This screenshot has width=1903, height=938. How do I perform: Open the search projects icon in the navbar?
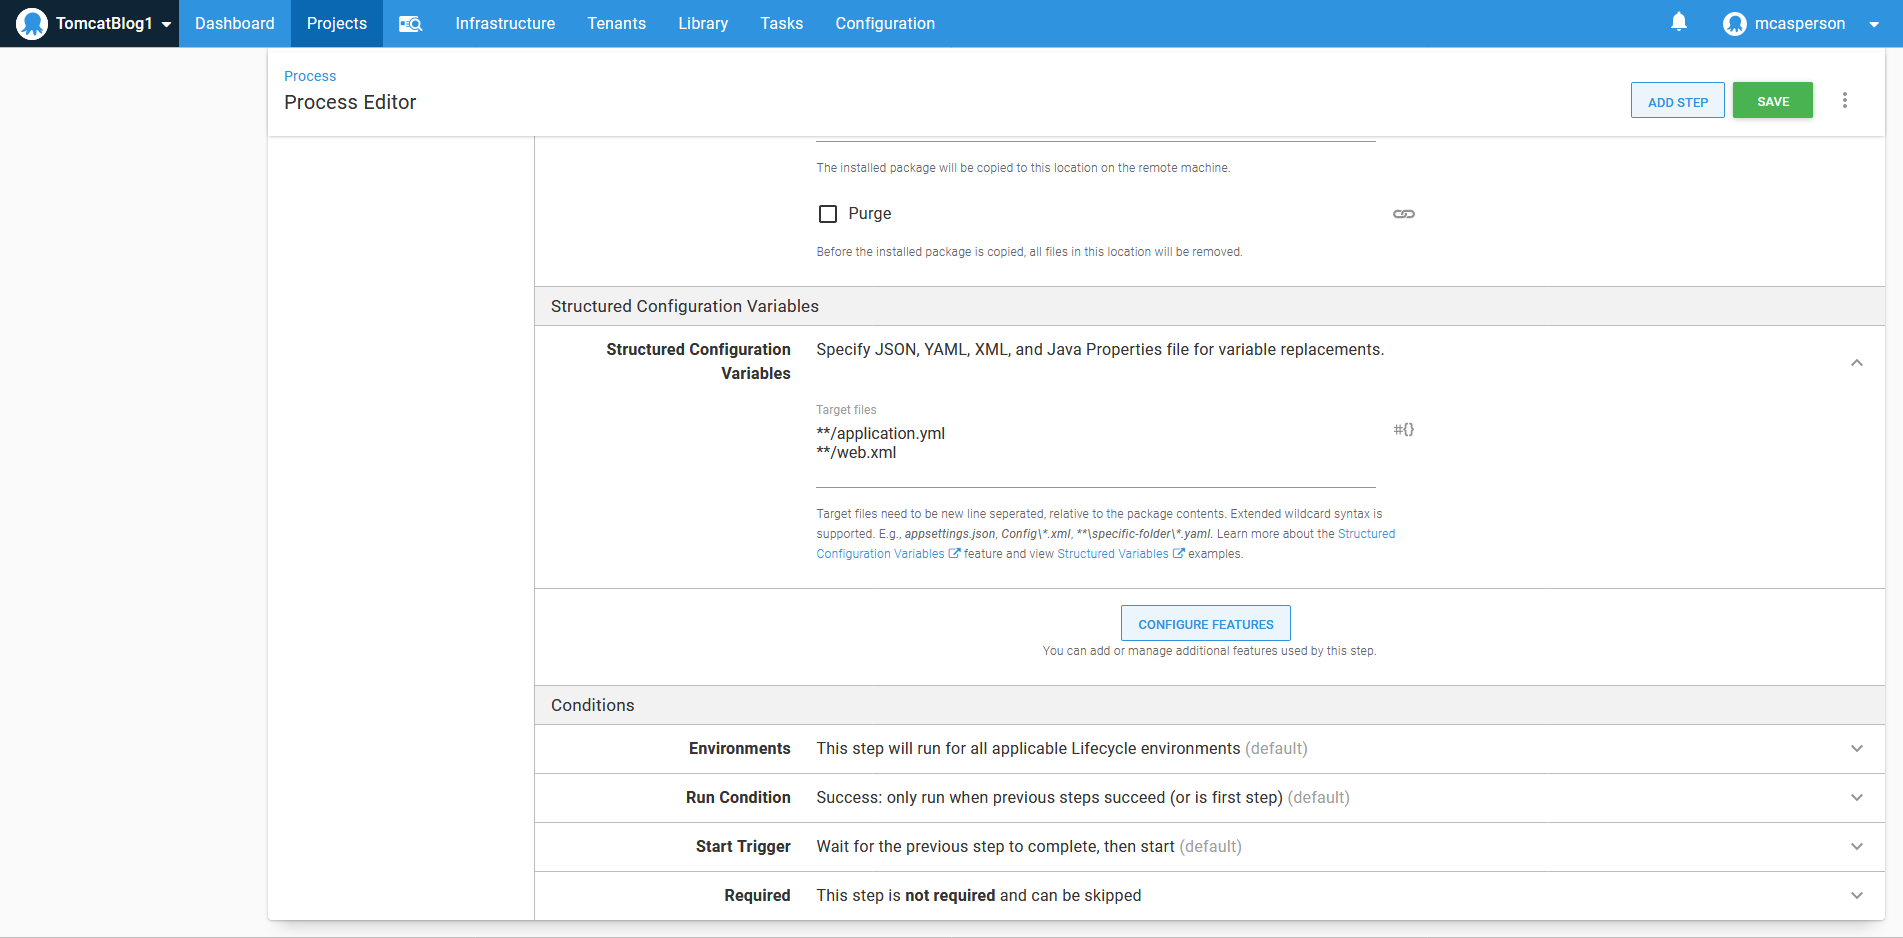click(x=410, y=24)
